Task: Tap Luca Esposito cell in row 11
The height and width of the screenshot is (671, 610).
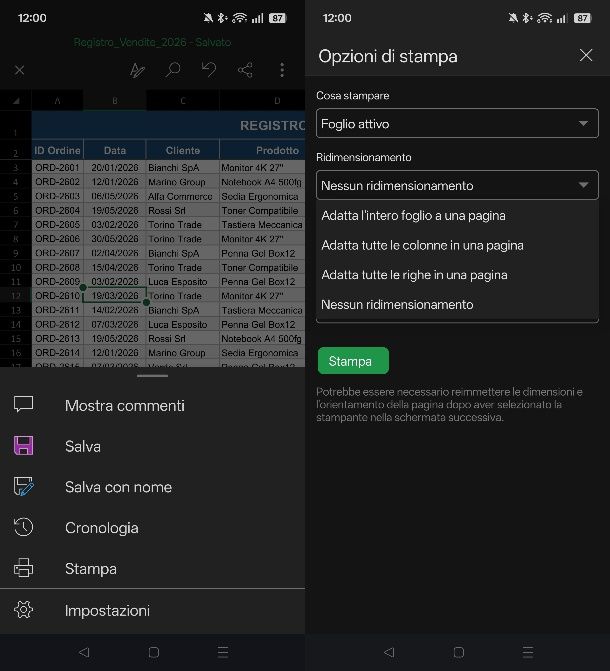Action: click(x=183, y=281)
